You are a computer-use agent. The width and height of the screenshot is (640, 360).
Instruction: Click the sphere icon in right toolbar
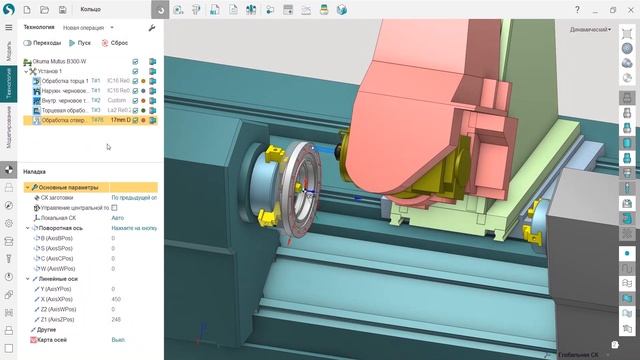[x=627, y=48]
